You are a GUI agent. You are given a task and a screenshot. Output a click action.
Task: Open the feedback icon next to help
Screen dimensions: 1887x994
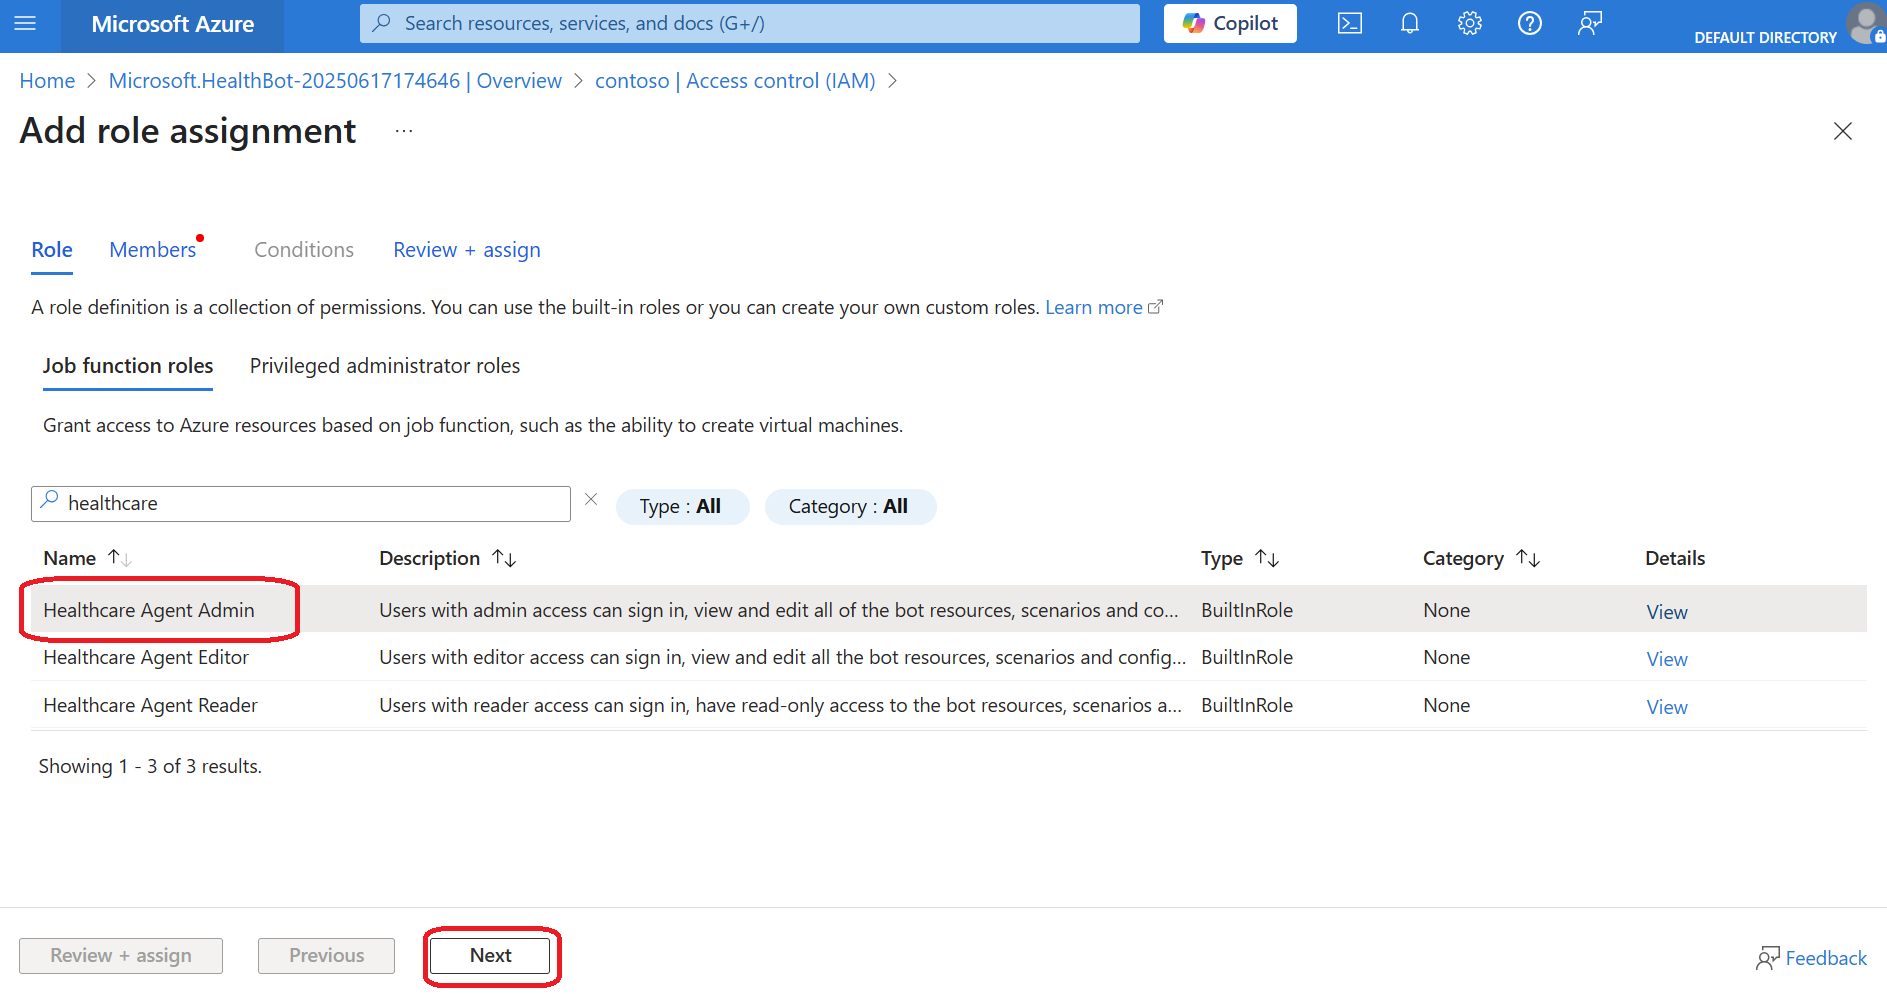click(x=1589, y=23)
